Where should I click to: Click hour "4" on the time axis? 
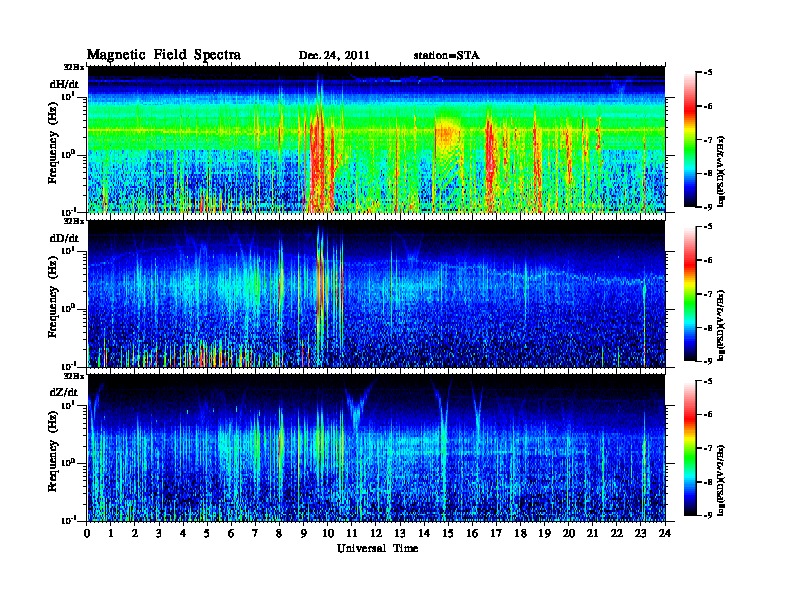point(183,534)
